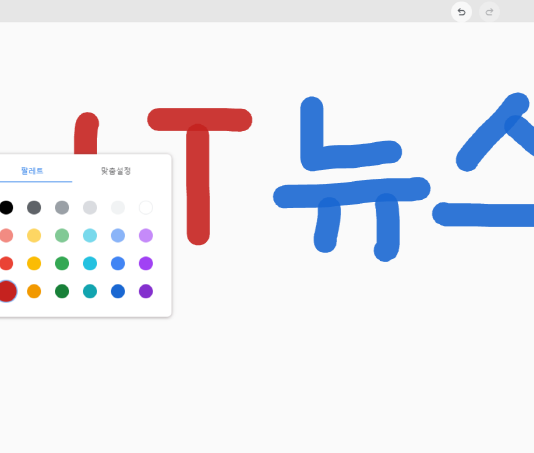
Task: Select the currently highlighted dark red swatch
Action: (x=7, y=291)
